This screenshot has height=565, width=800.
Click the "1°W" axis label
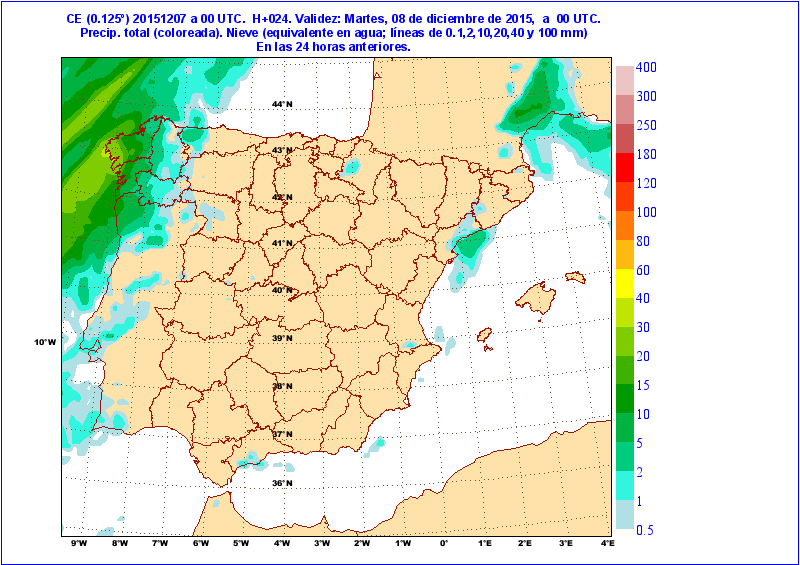403,544
